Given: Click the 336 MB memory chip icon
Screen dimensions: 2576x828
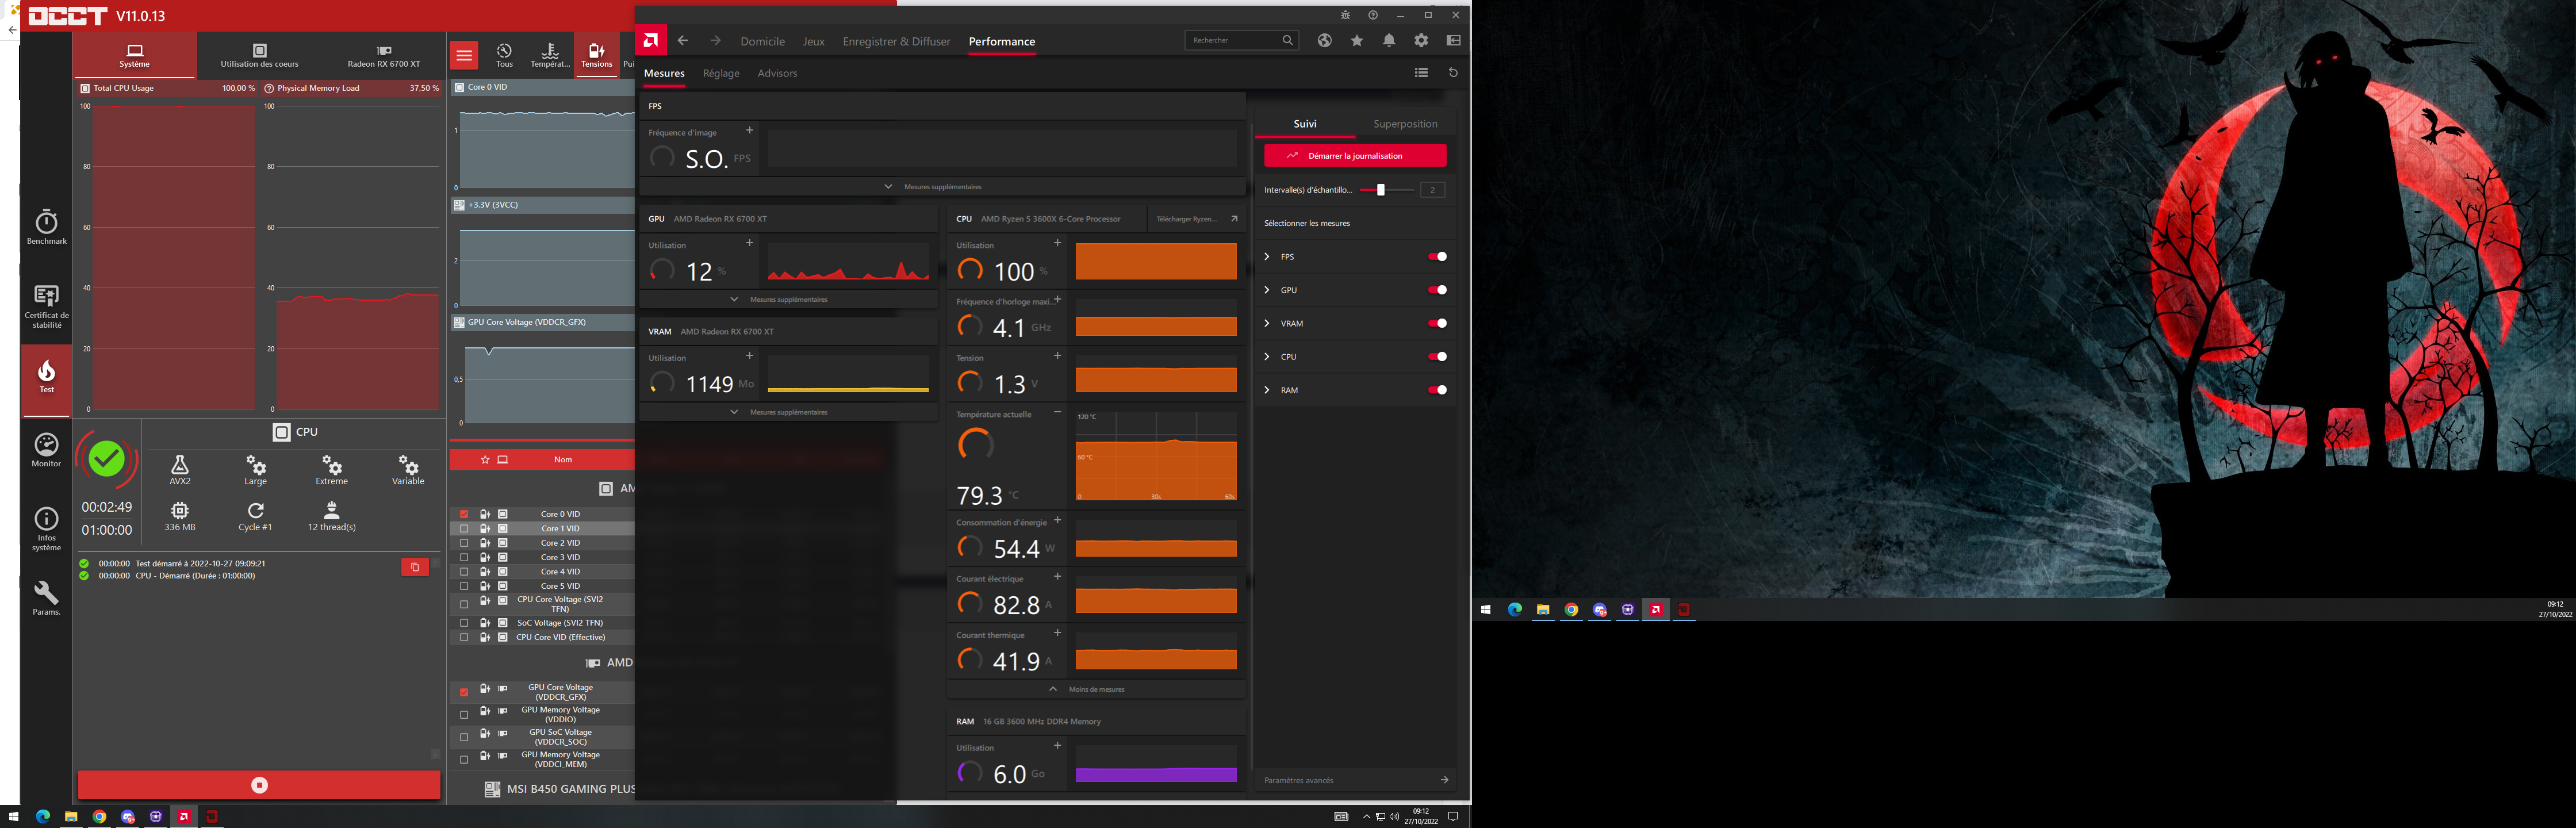Looking at the screenshot, I should click(180, 510).
